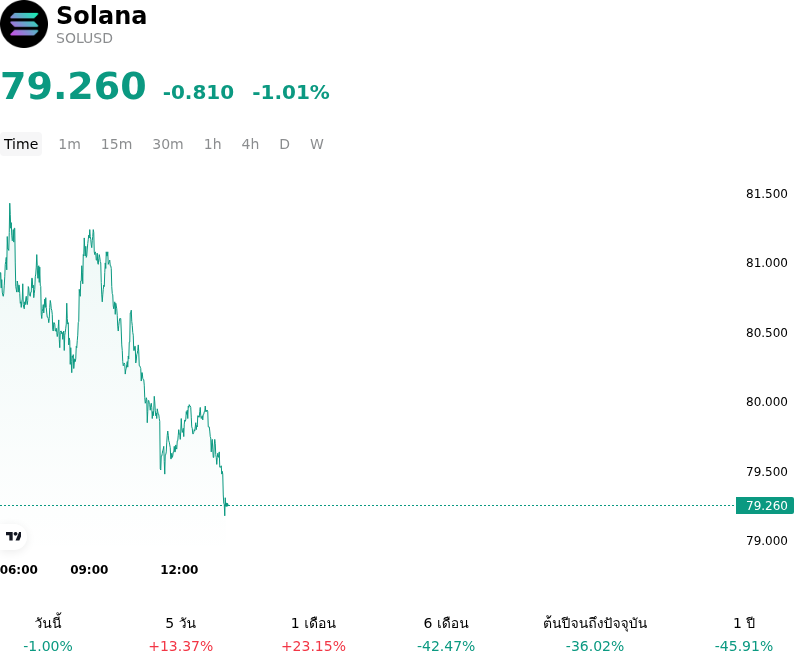Screen dimensions: 800x666
Task: Open the TradingView logo badge
Action: 13,536
